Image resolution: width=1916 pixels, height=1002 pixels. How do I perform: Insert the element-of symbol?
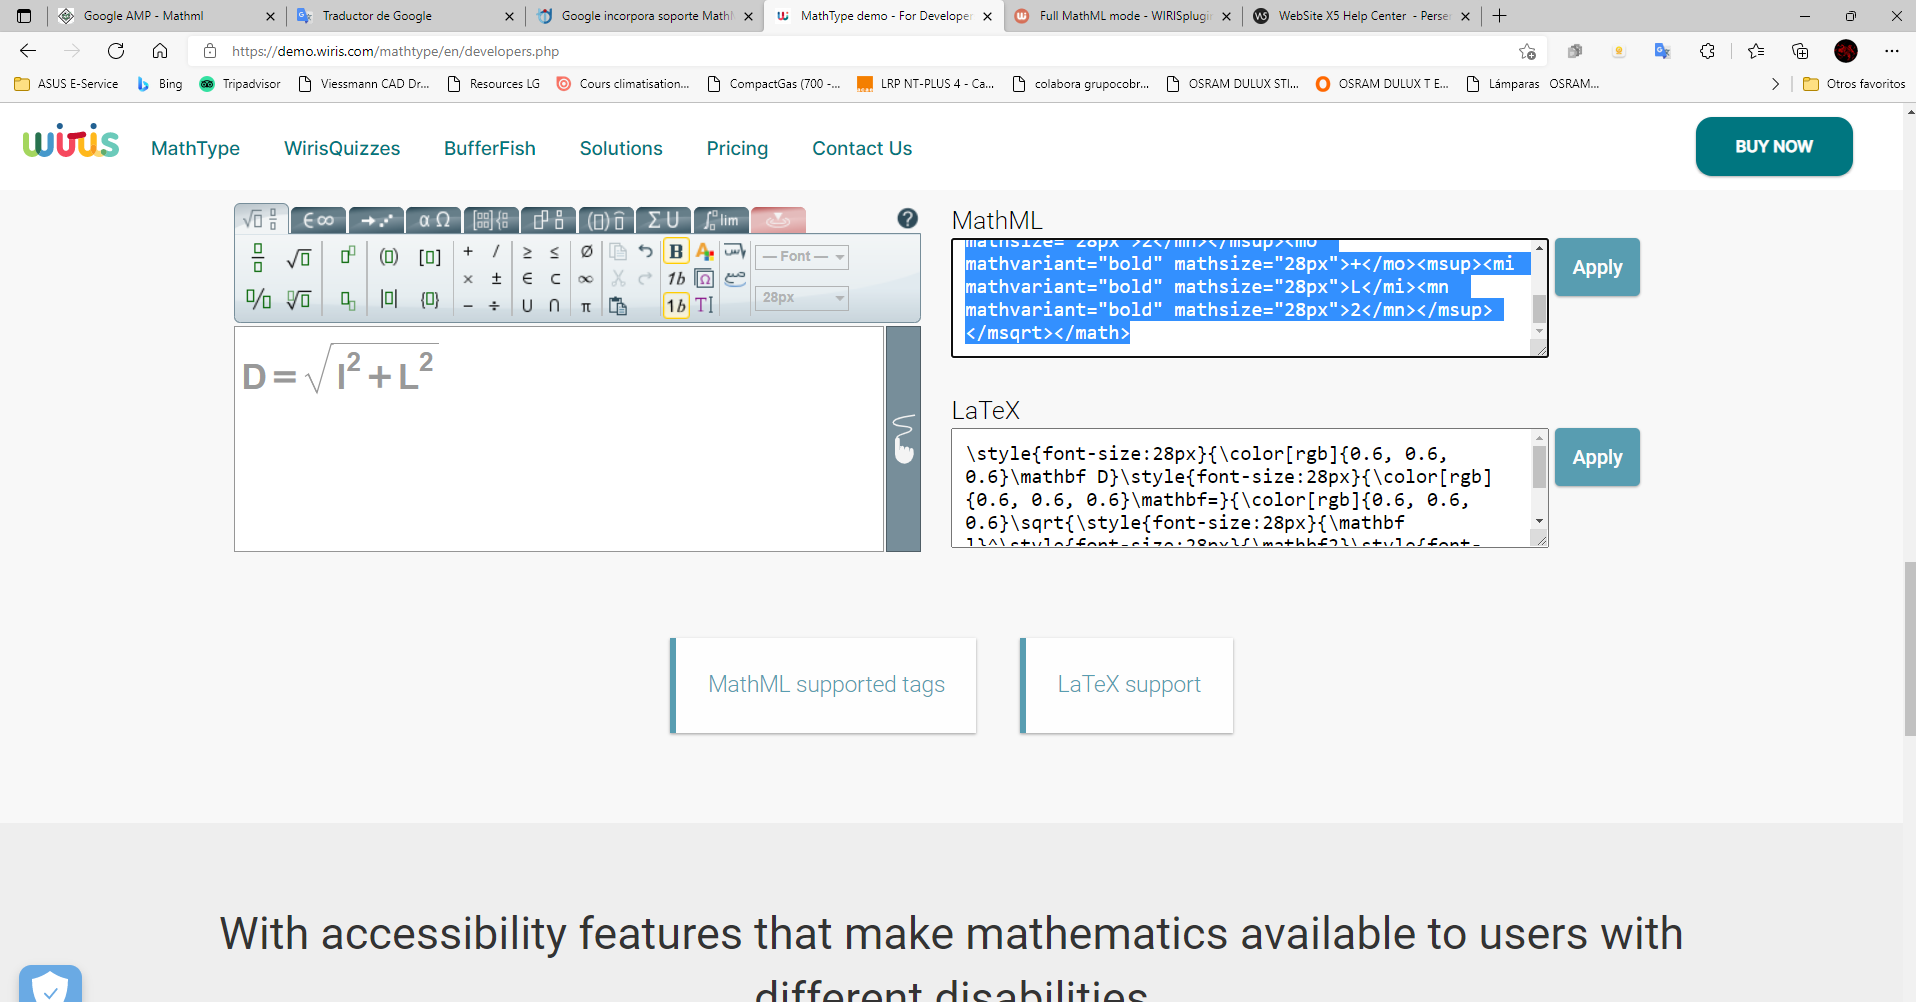[527, 279]
